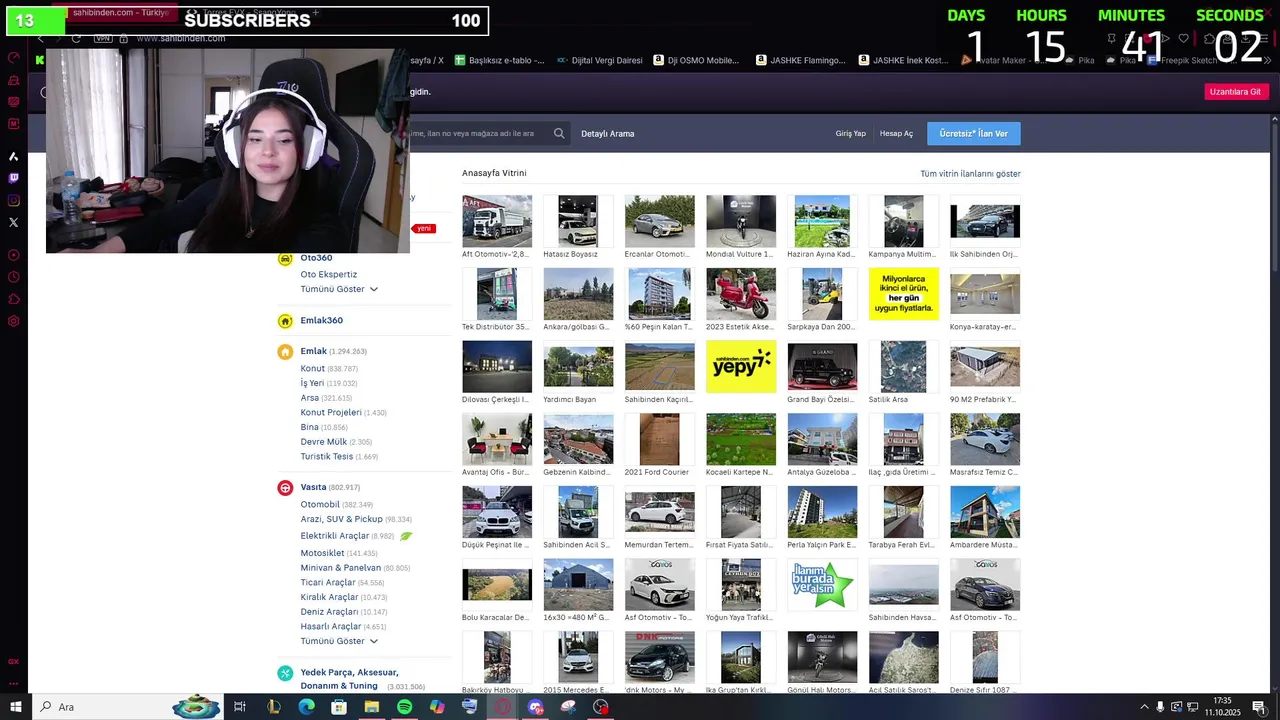Open File Explorer from the taskbar
The width and height of the screenshot is (1280, 720).
[x=371, y=707]
